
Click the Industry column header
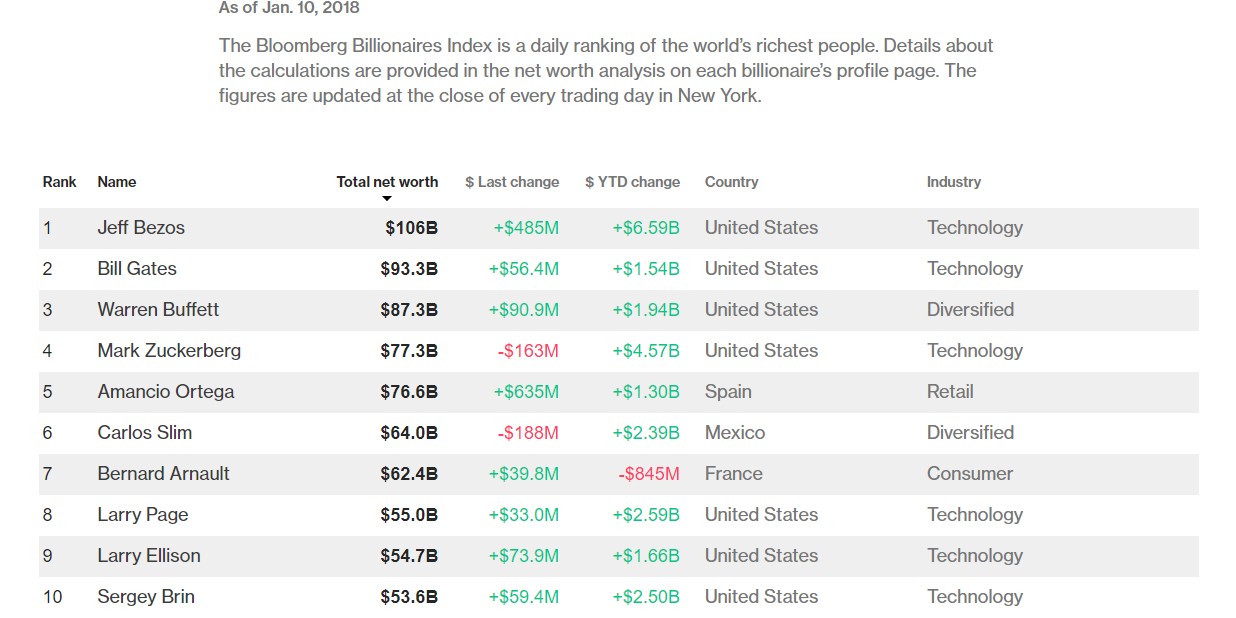(953, 182)
